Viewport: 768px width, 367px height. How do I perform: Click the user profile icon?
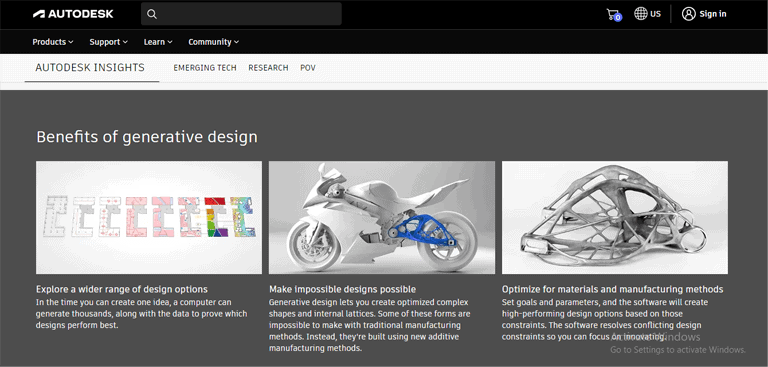click(x=689, y=14)
